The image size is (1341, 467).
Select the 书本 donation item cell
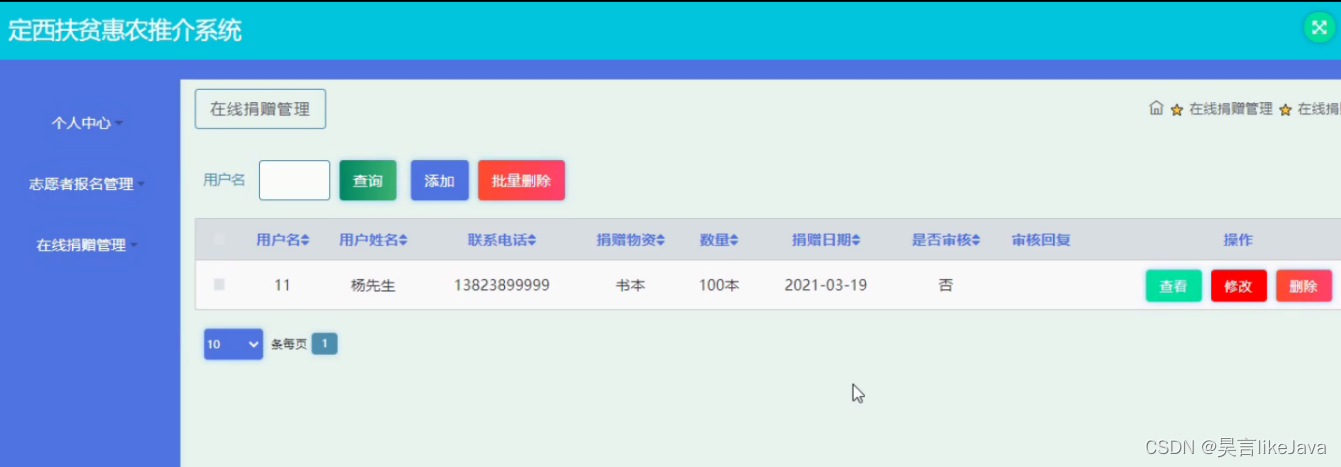coord(631,285)
